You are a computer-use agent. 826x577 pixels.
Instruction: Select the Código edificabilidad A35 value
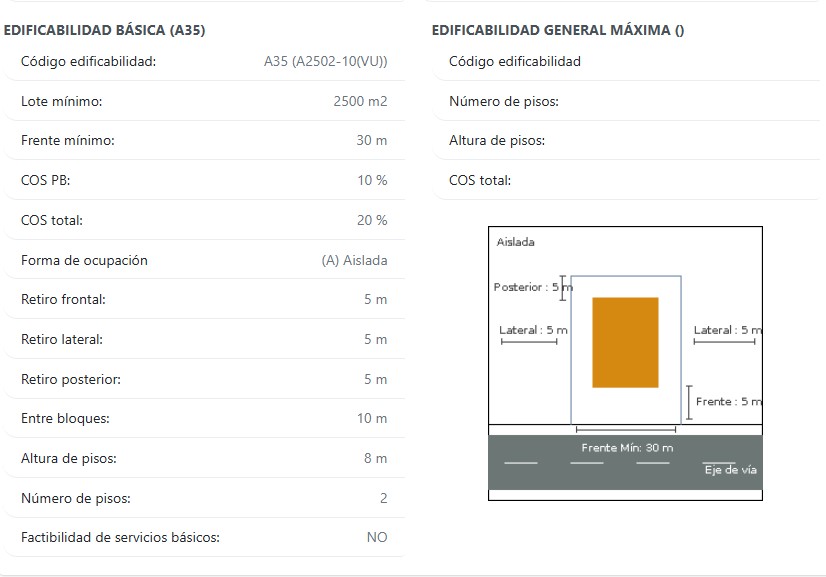(x=326, y=61)
